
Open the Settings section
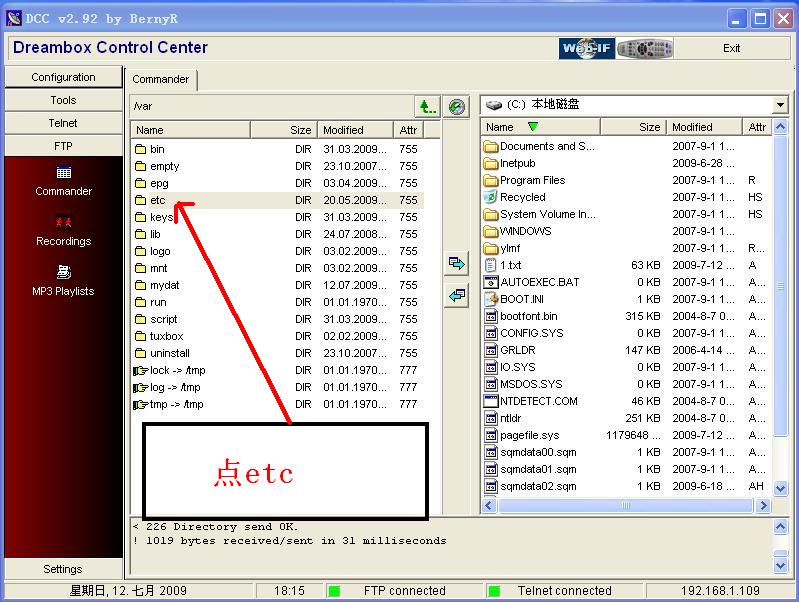tap(63, 569)
